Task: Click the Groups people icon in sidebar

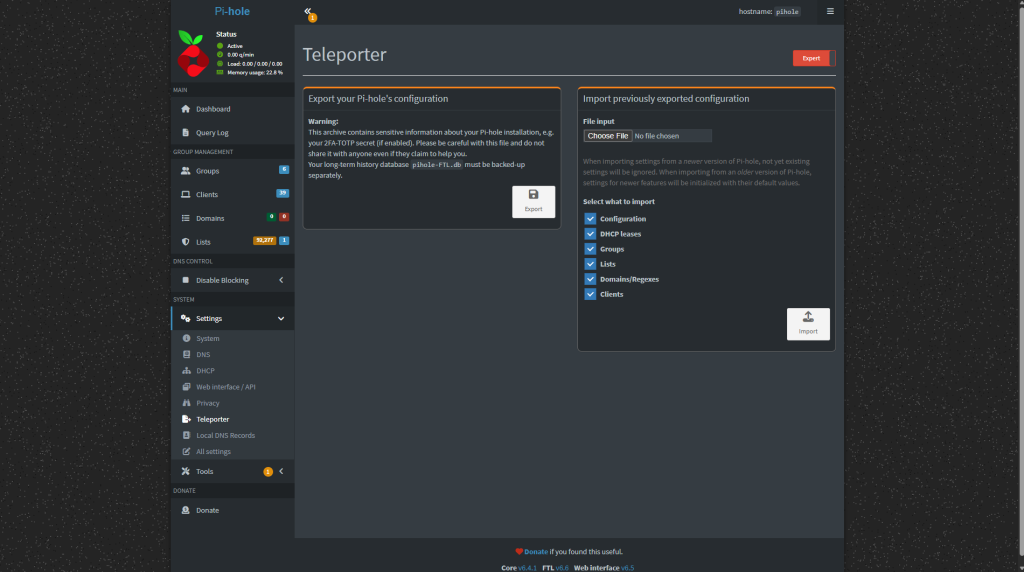Action: tap(186, 171)
